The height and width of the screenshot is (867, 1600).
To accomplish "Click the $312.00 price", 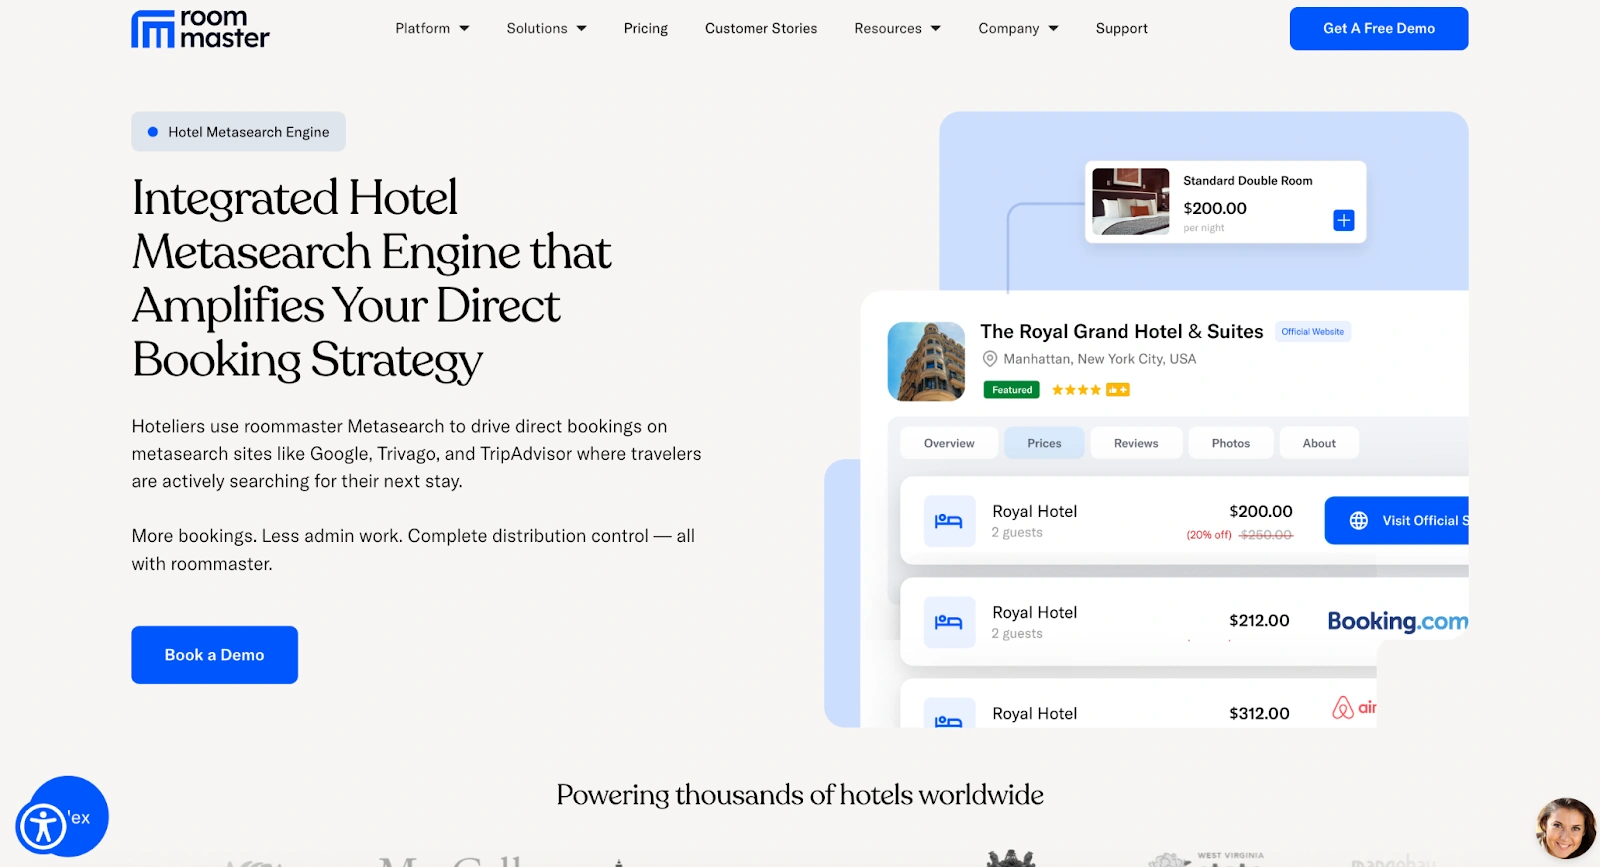I will 1259,714.
